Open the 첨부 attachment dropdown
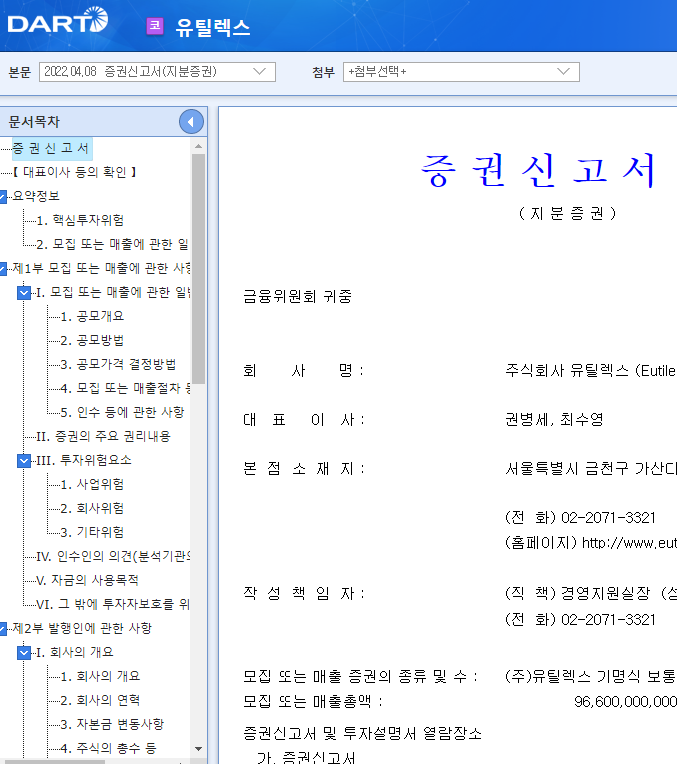 (461, 72)
